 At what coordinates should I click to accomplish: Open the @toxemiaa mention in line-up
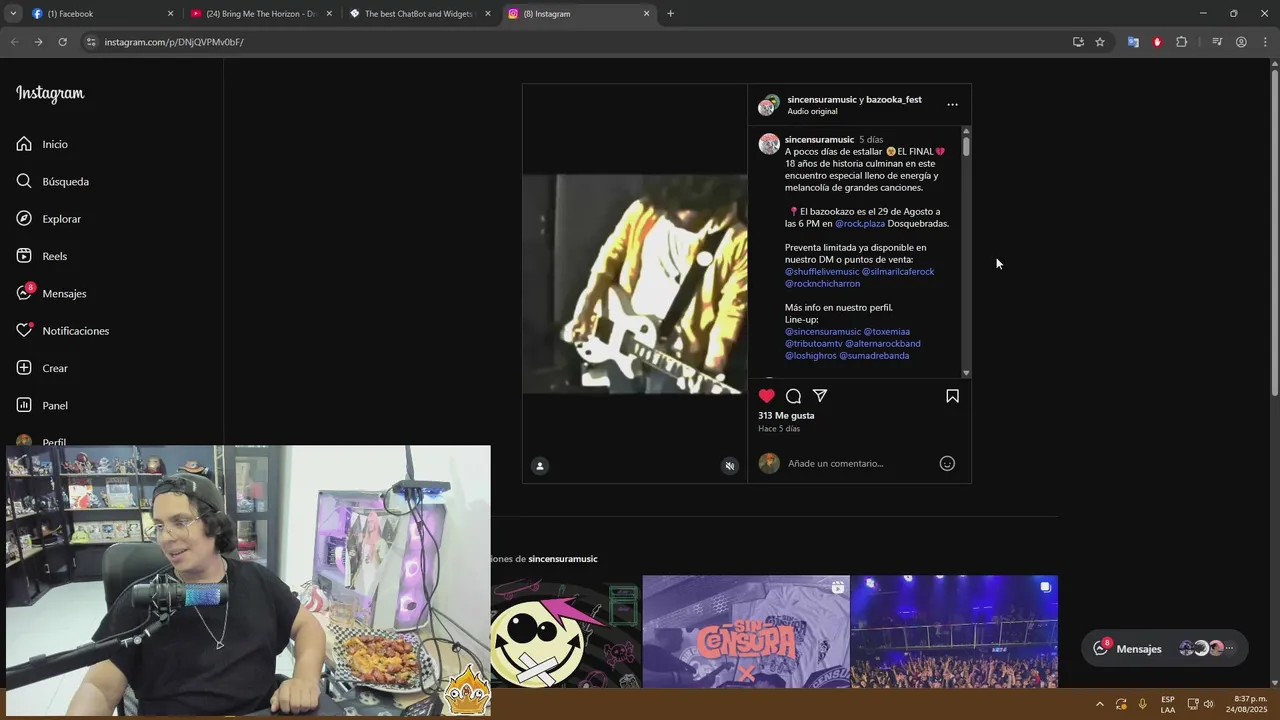coord(887,332)
